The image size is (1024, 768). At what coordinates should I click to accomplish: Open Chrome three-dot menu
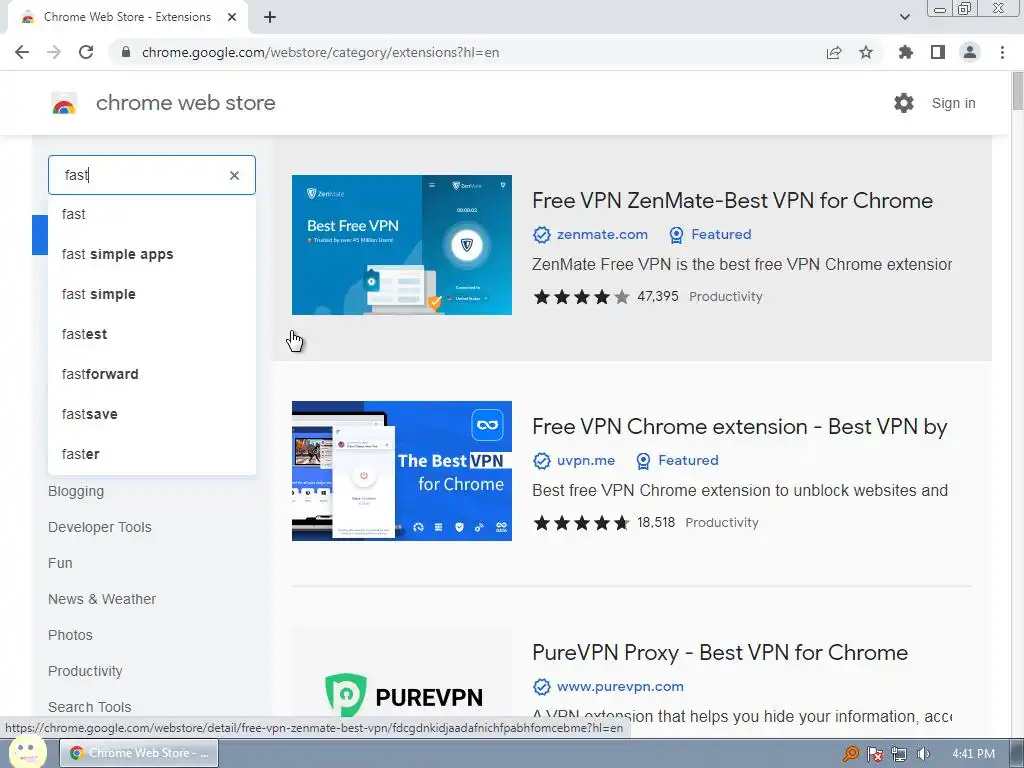point(1002,52)
